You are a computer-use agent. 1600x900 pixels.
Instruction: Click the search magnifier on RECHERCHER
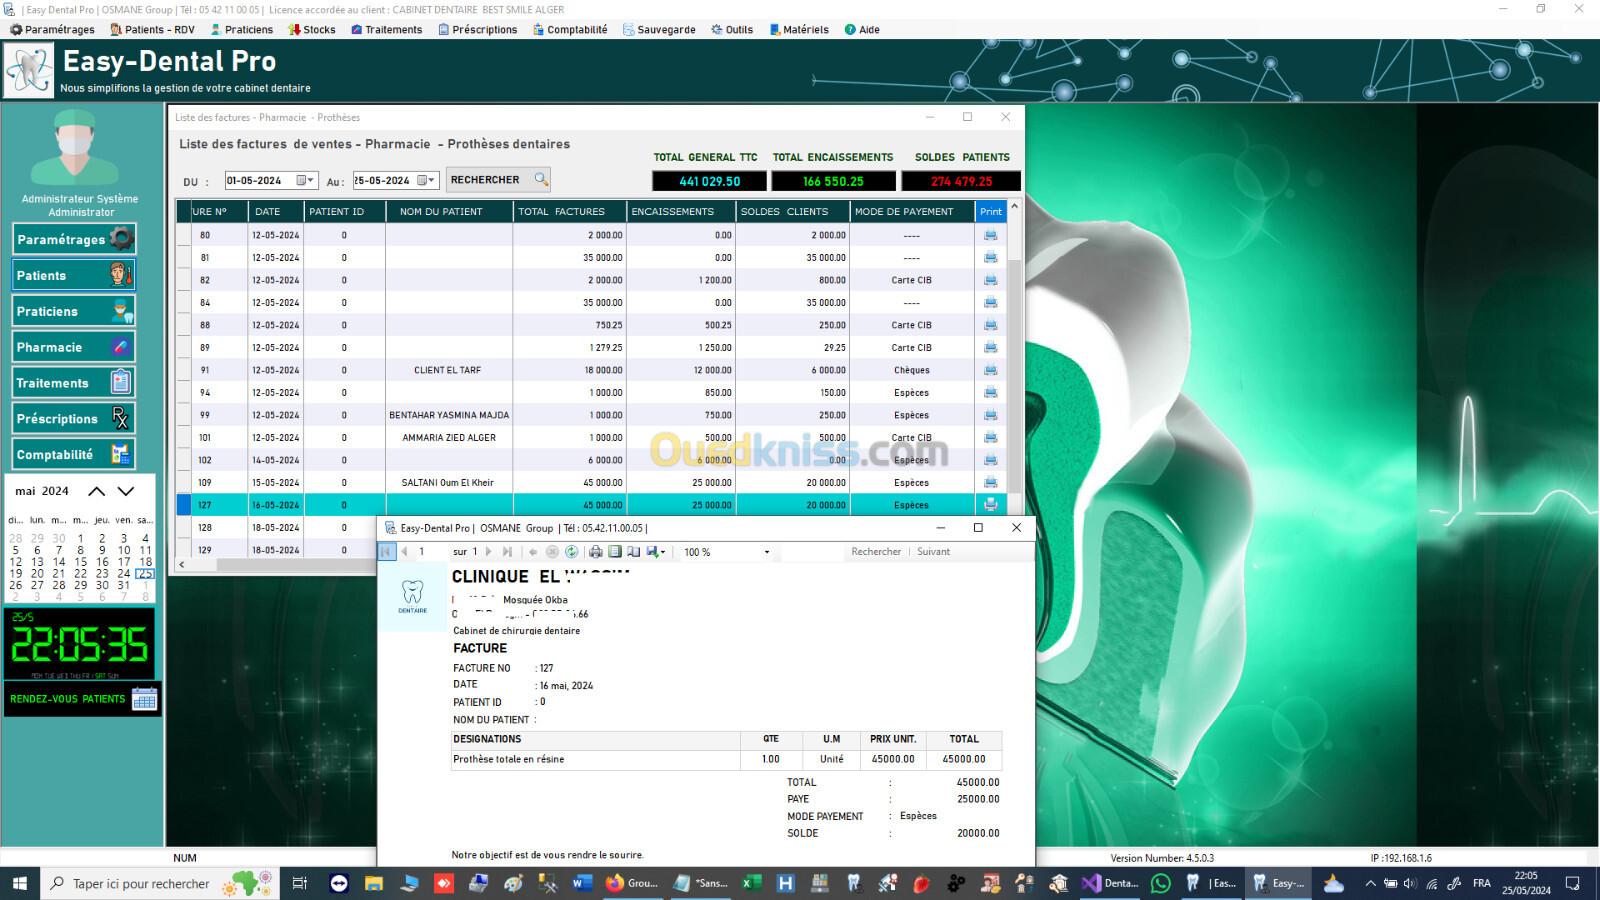pos(541,180)
